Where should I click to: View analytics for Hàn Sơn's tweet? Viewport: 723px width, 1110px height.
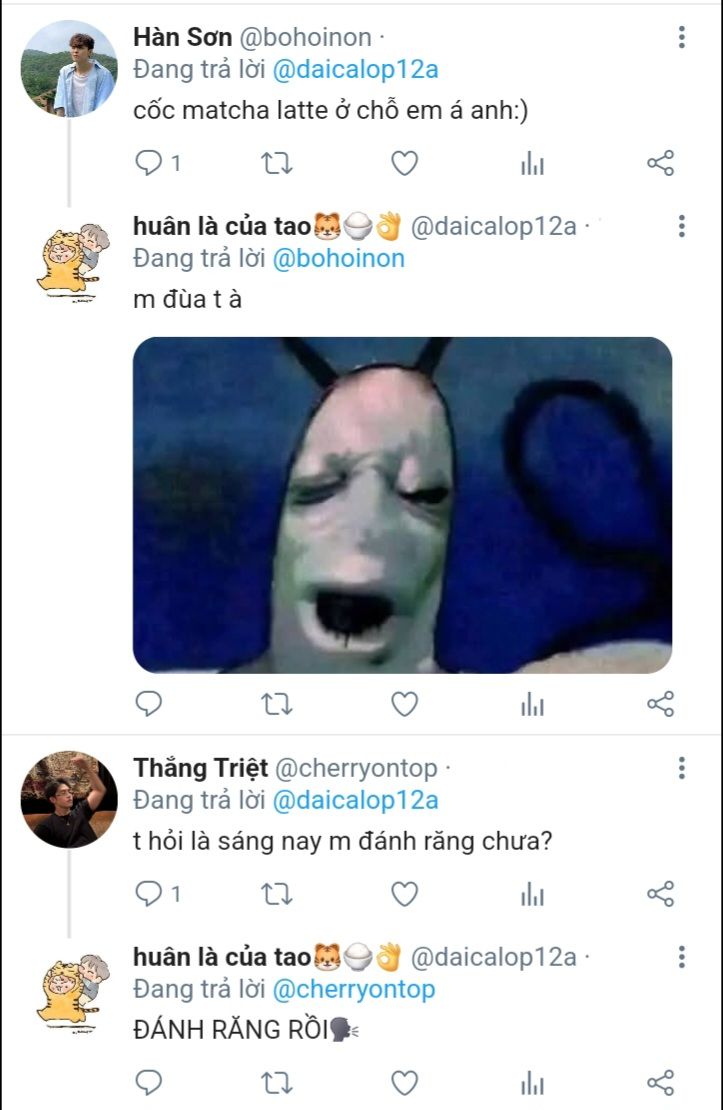click(532, 164)
